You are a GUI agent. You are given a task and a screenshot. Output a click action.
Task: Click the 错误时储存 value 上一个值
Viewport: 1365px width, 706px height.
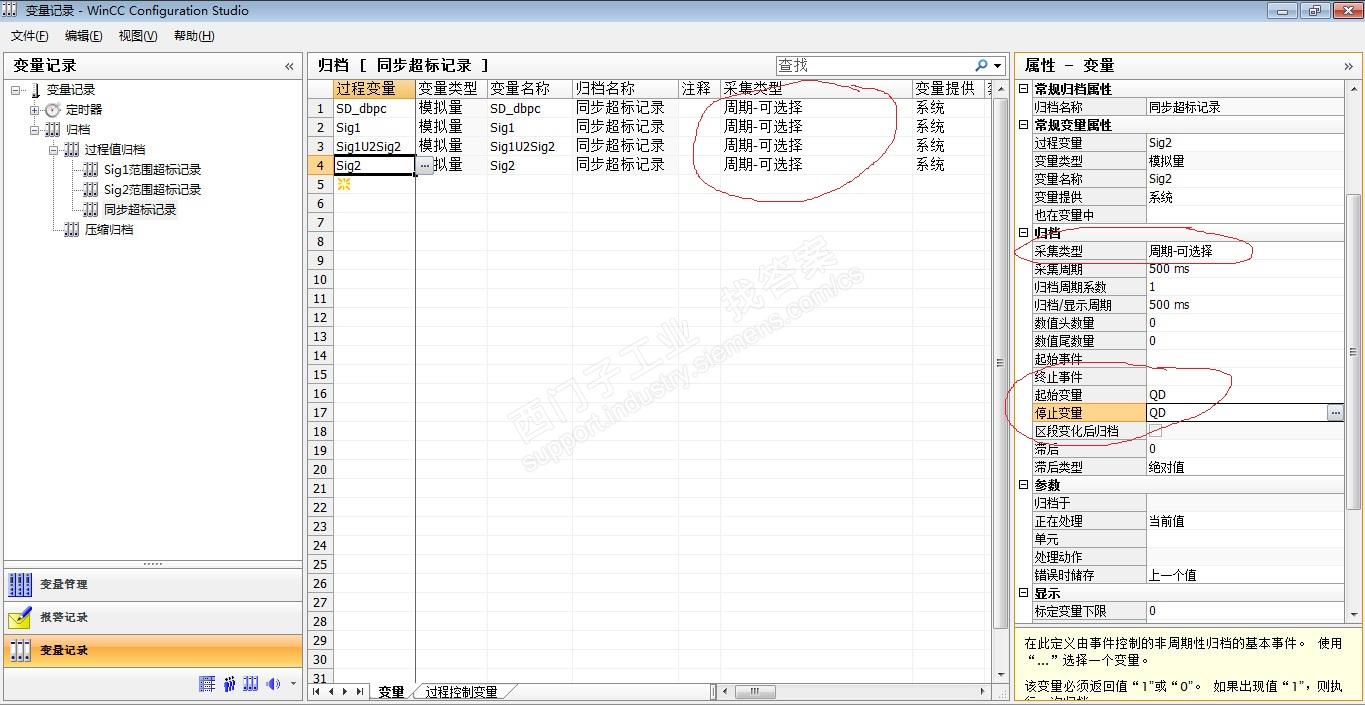click(1245, 575)
